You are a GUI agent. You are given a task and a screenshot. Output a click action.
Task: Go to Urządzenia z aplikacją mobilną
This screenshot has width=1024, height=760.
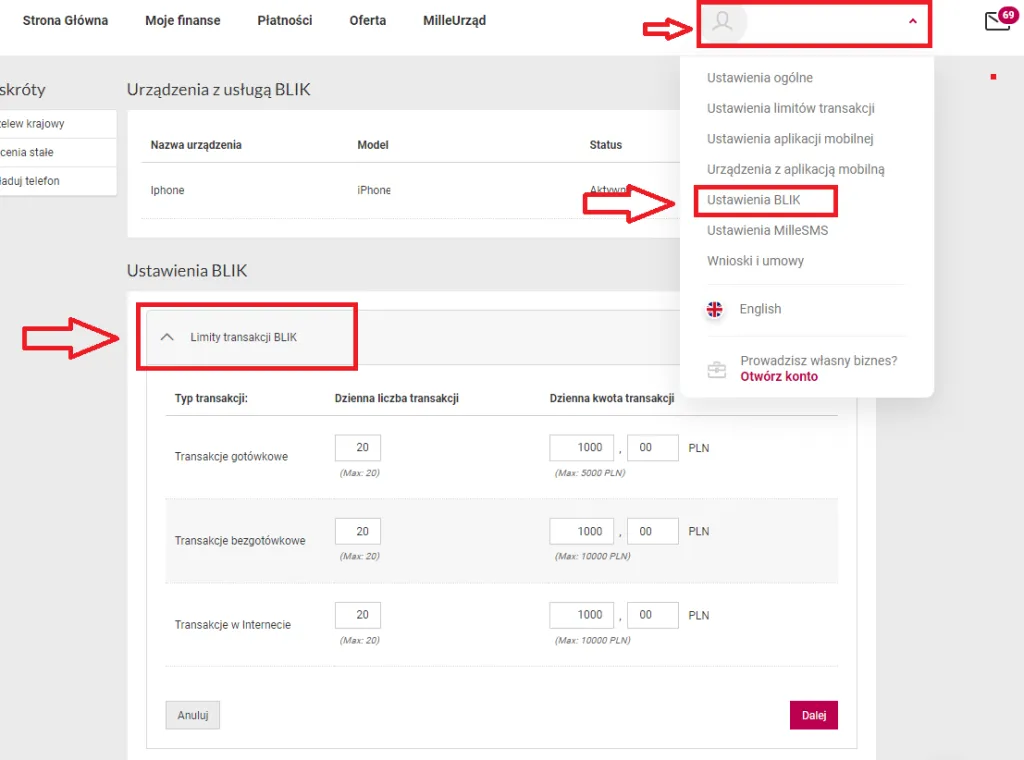pos(795,169)
